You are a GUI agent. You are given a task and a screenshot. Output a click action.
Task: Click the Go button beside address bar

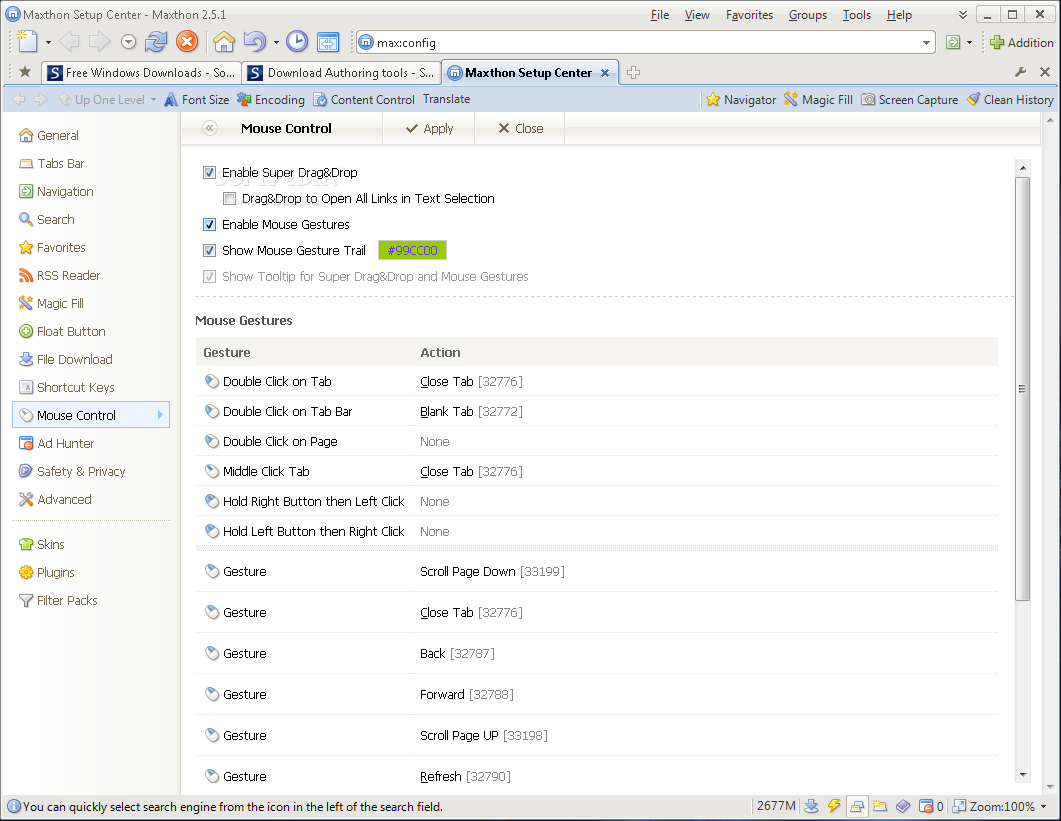click(x=953, y=42)
